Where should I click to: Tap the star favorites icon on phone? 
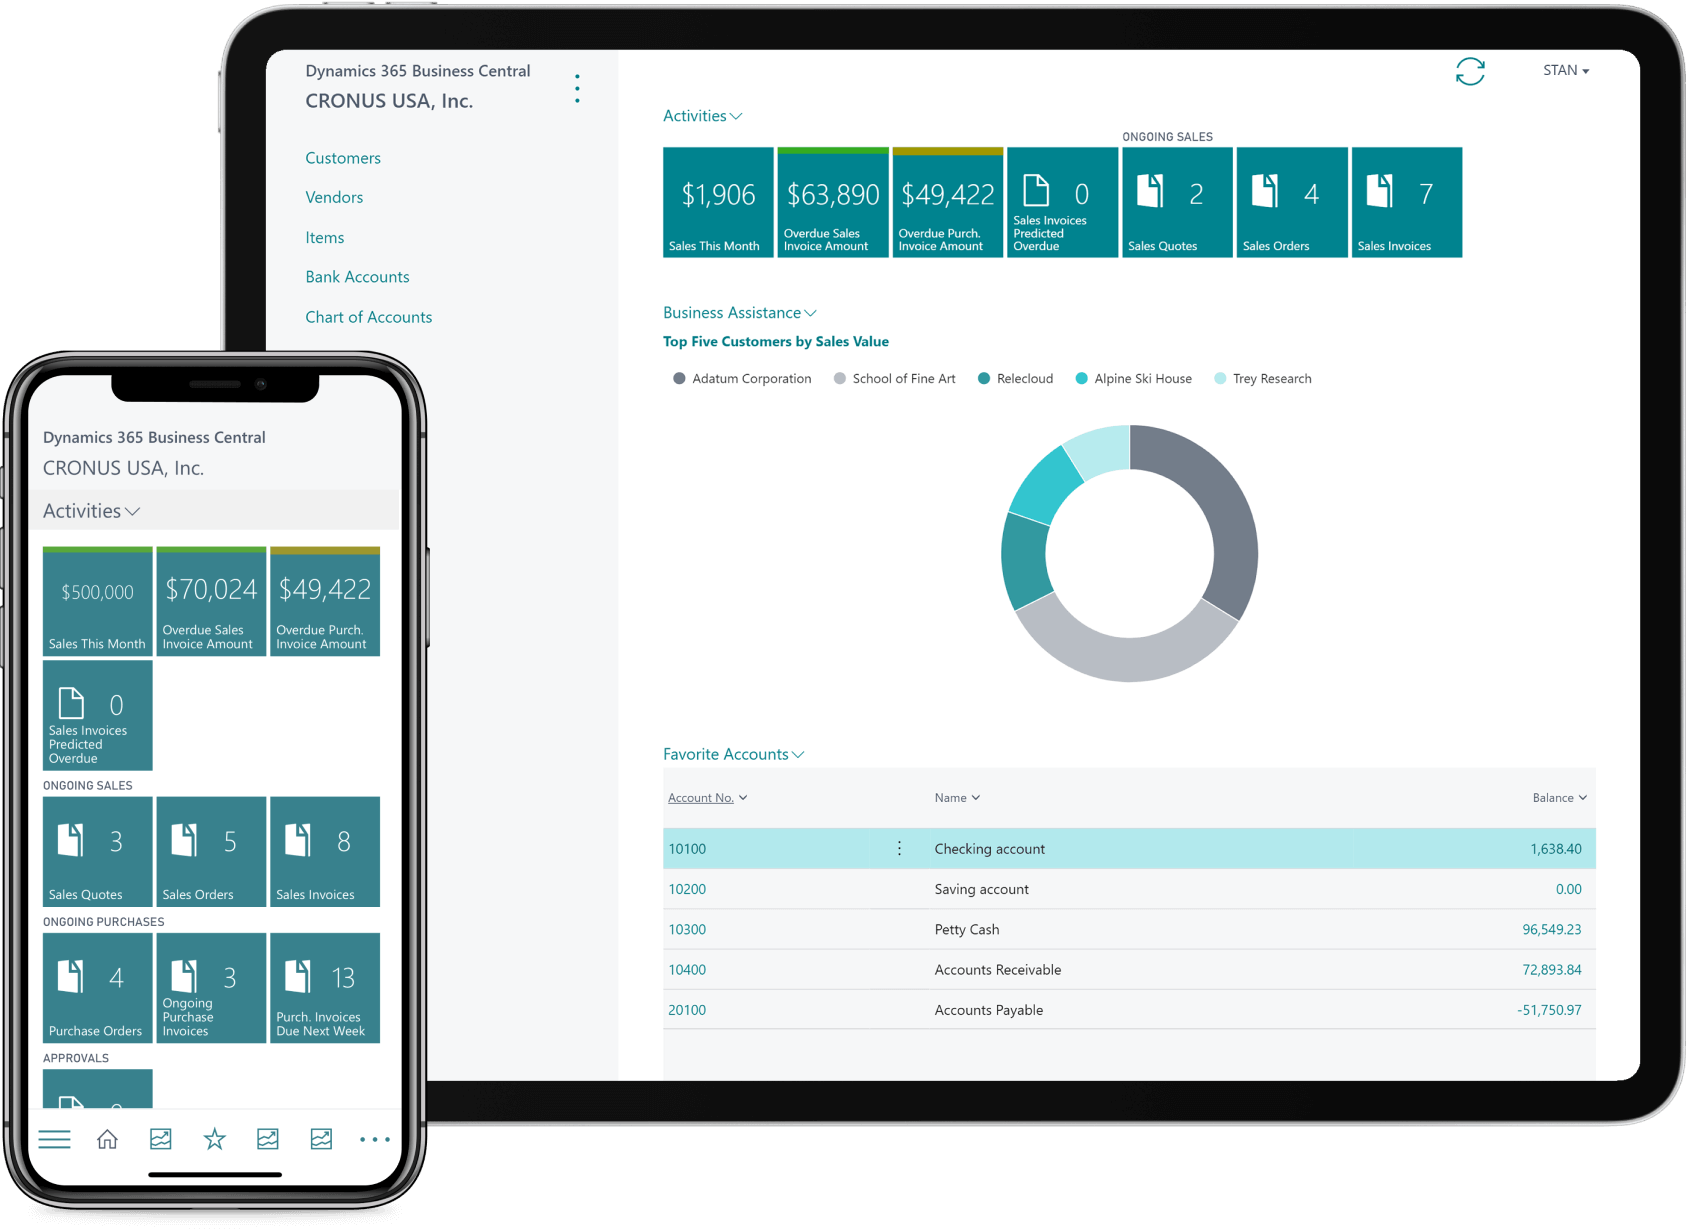(214, 1139)
